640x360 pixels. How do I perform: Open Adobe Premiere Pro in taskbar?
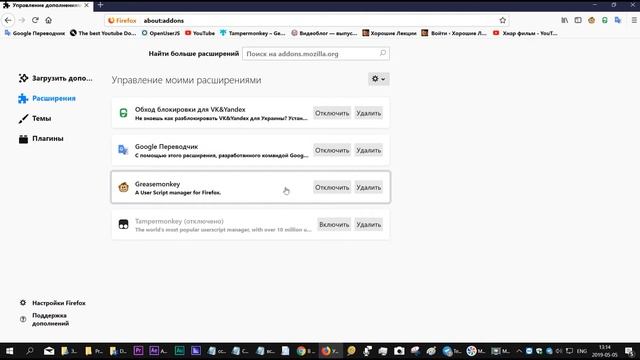(138, 351)
